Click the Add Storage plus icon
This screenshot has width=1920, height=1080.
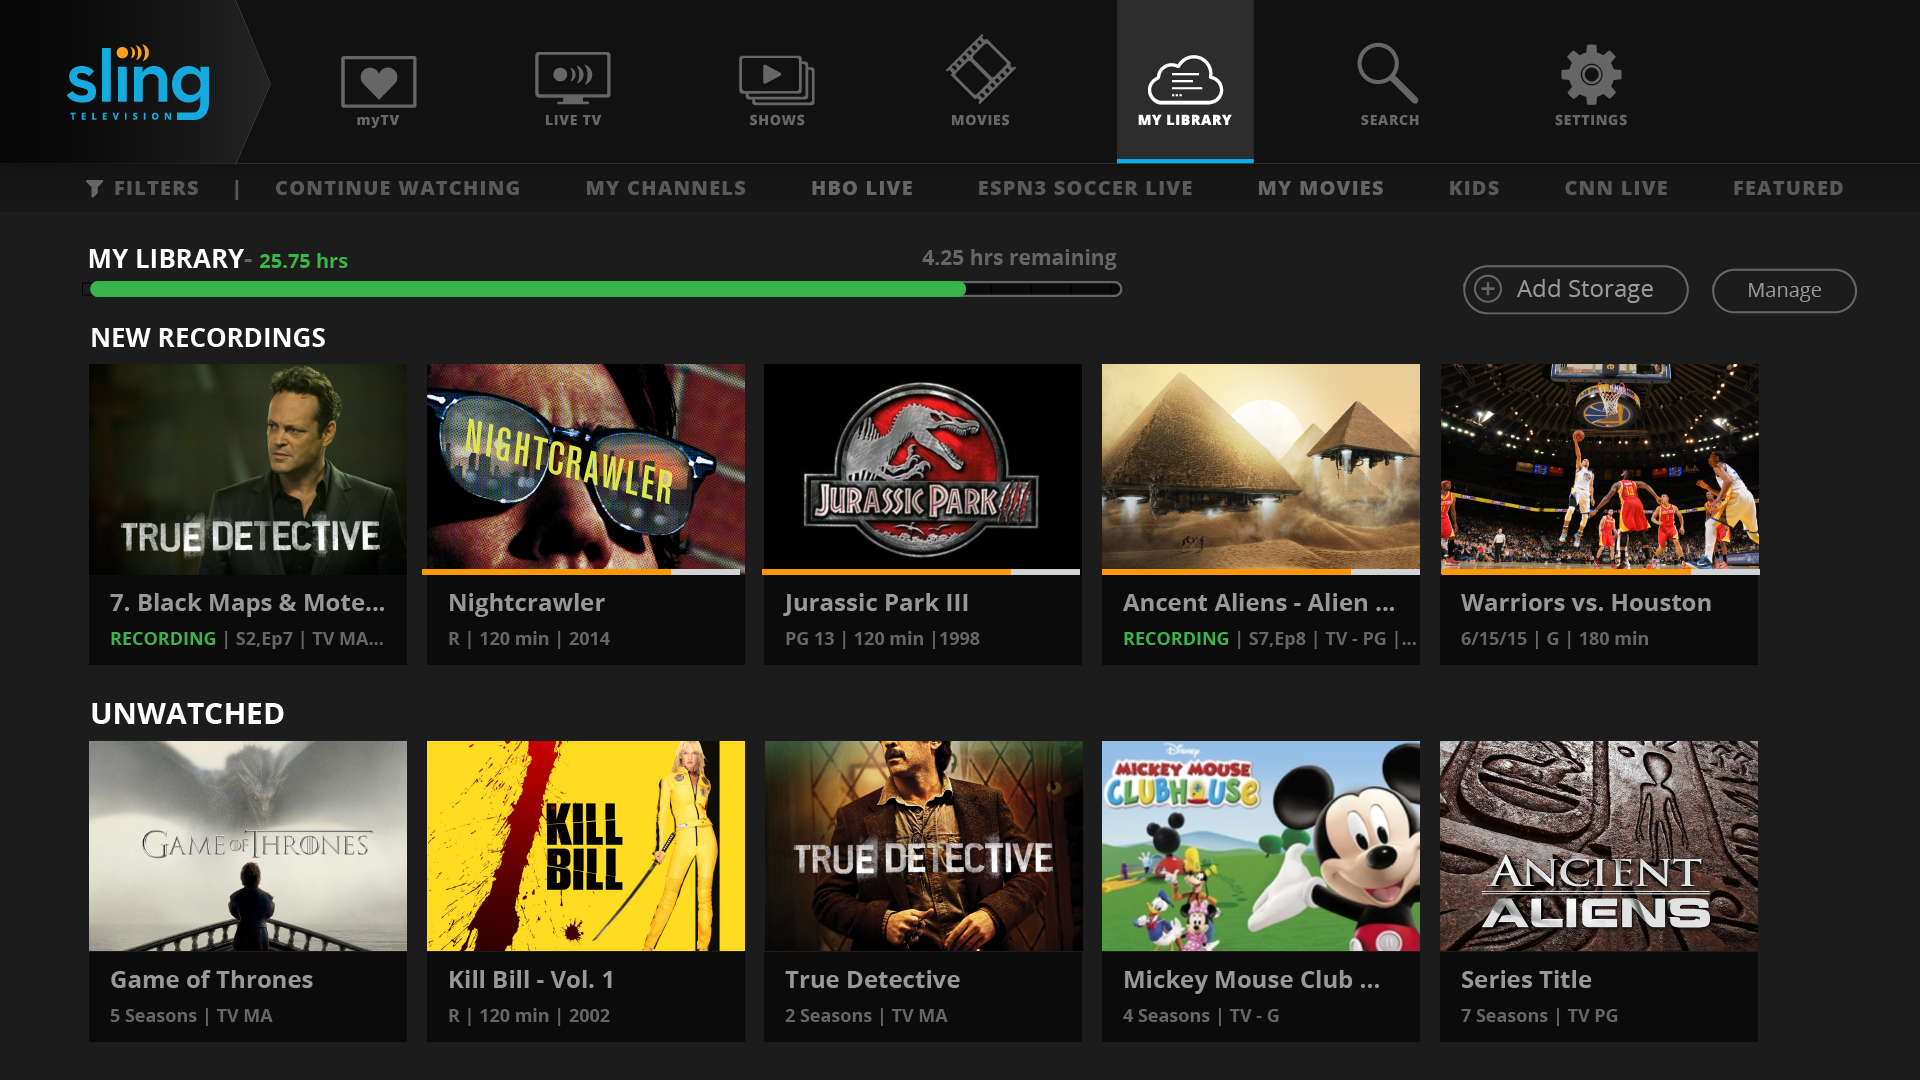(1489, 289)
